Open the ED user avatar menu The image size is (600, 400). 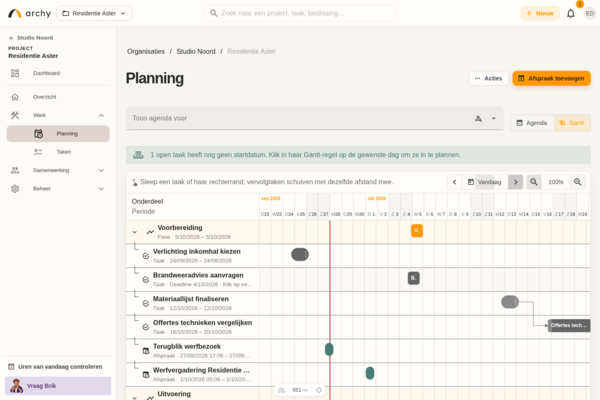tap(590, 13)
